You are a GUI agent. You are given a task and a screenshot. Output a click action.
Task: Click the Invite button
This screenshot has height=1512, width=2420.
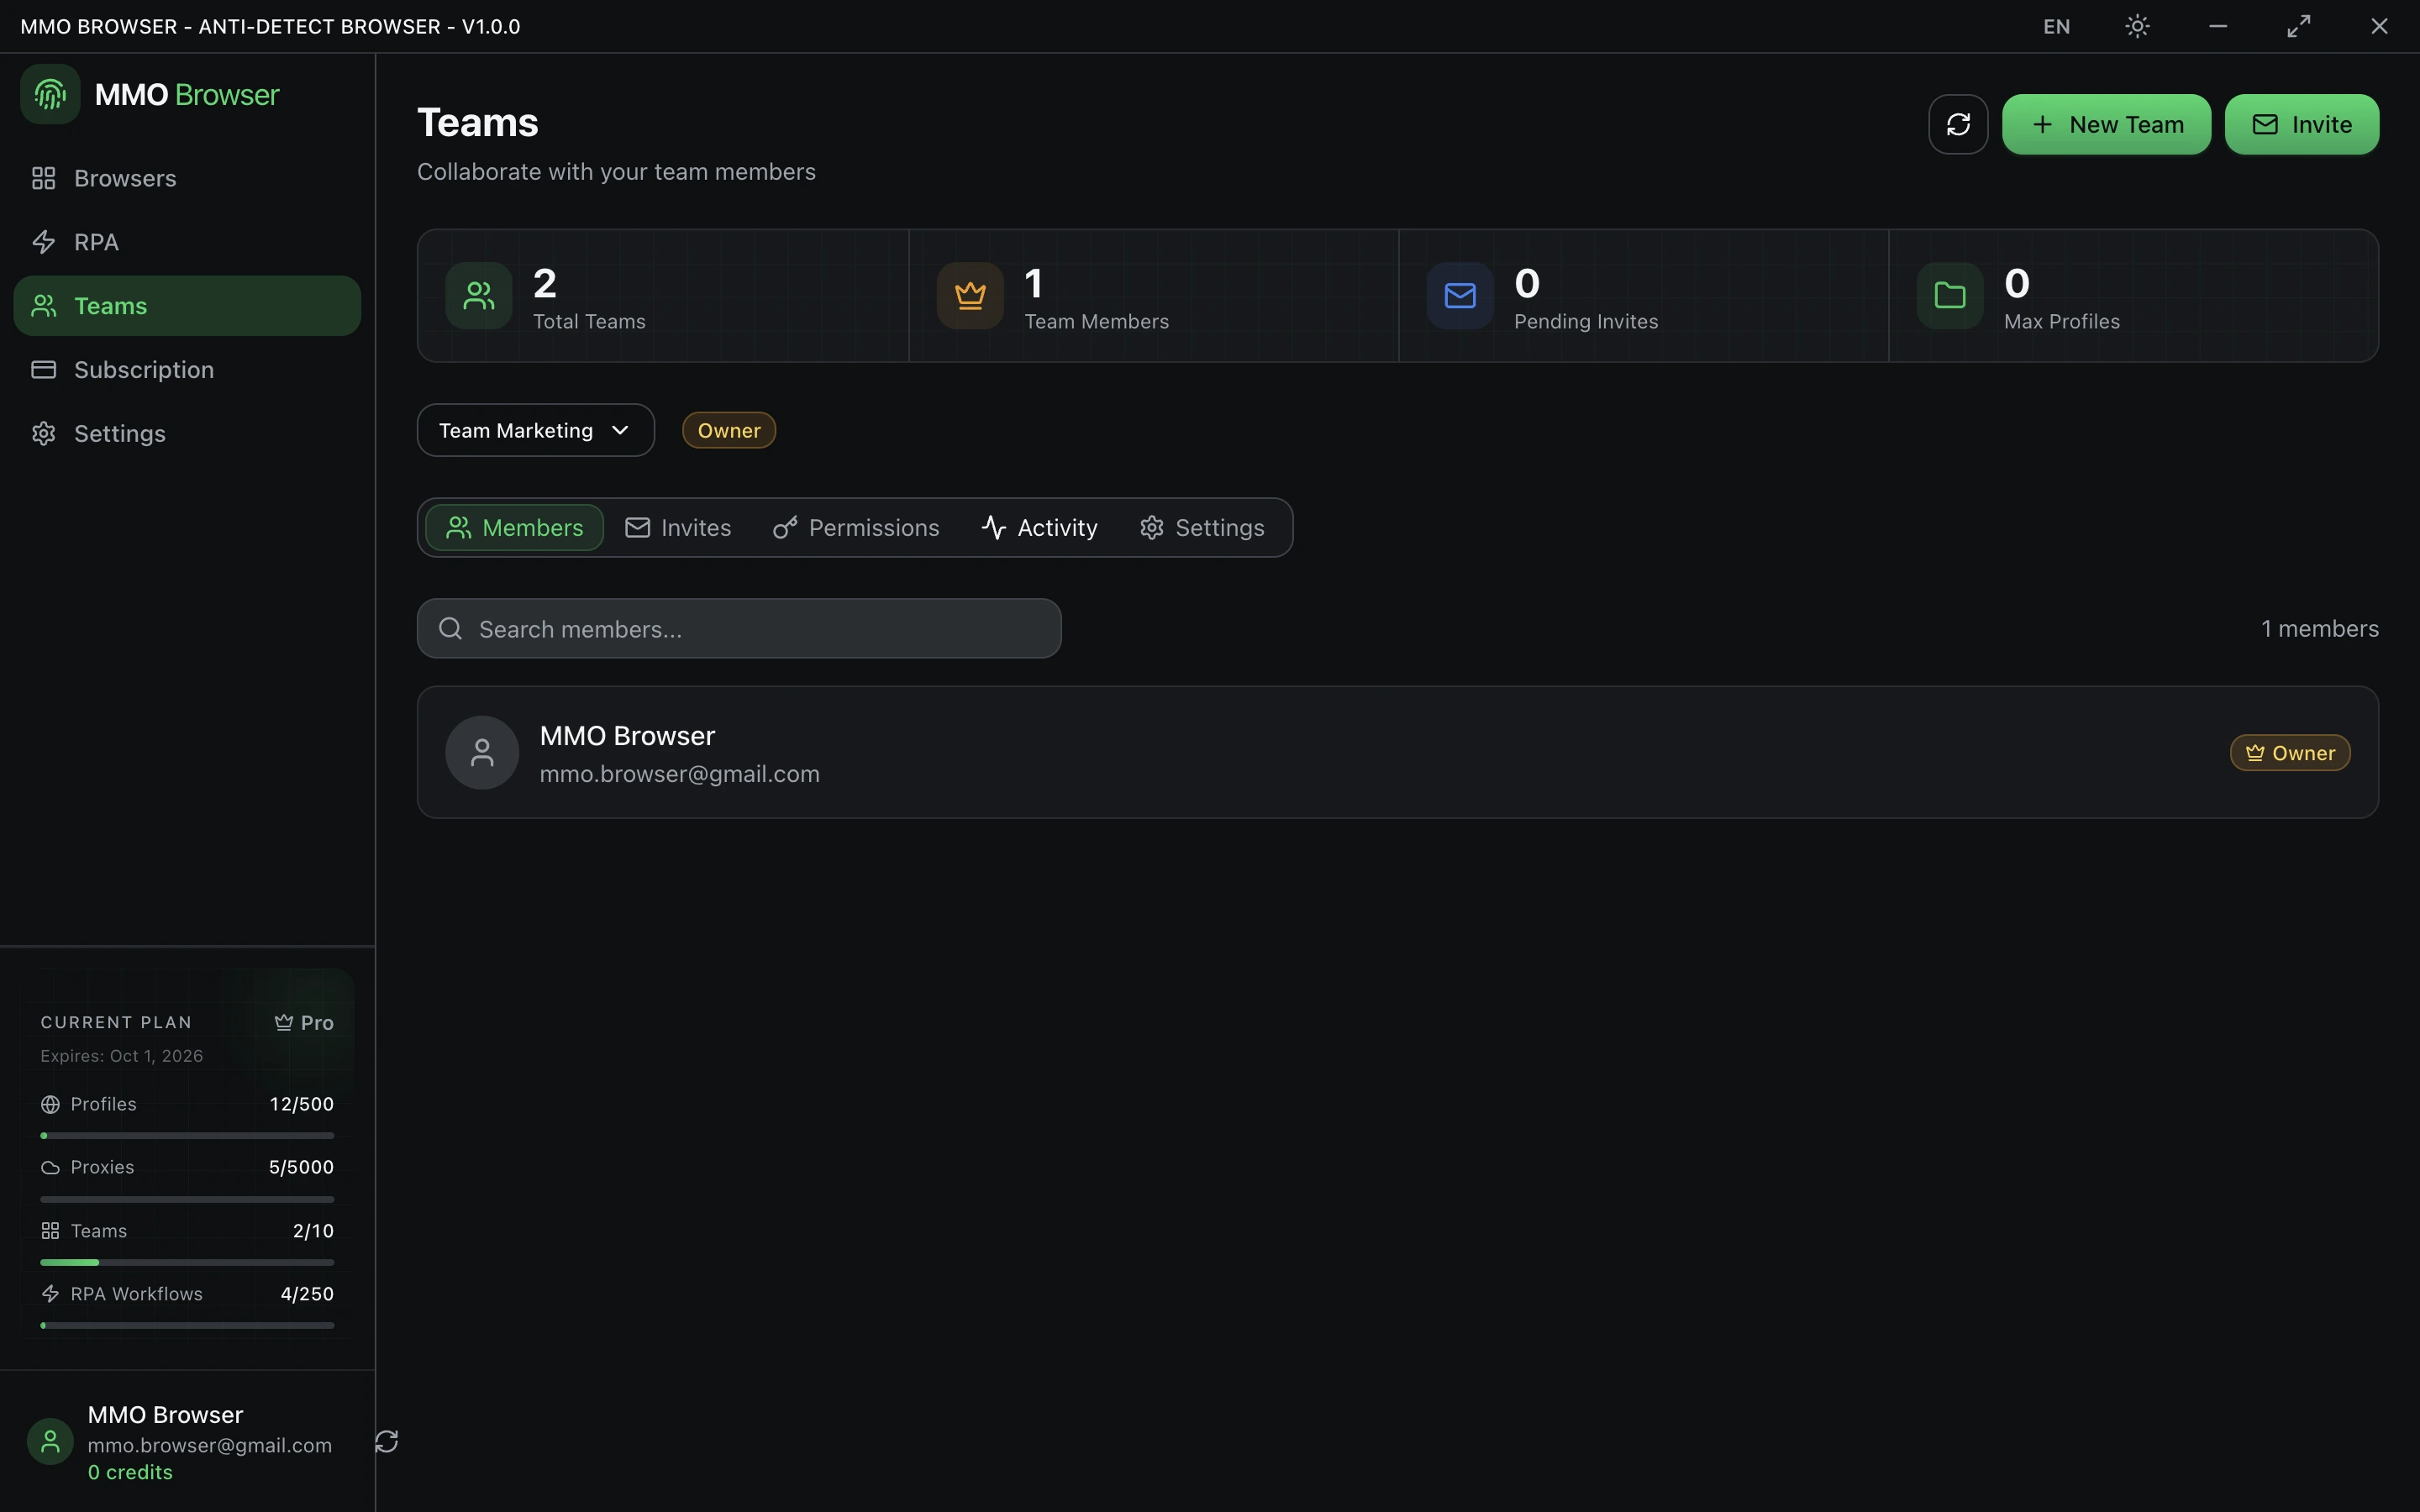(2301, 124)
